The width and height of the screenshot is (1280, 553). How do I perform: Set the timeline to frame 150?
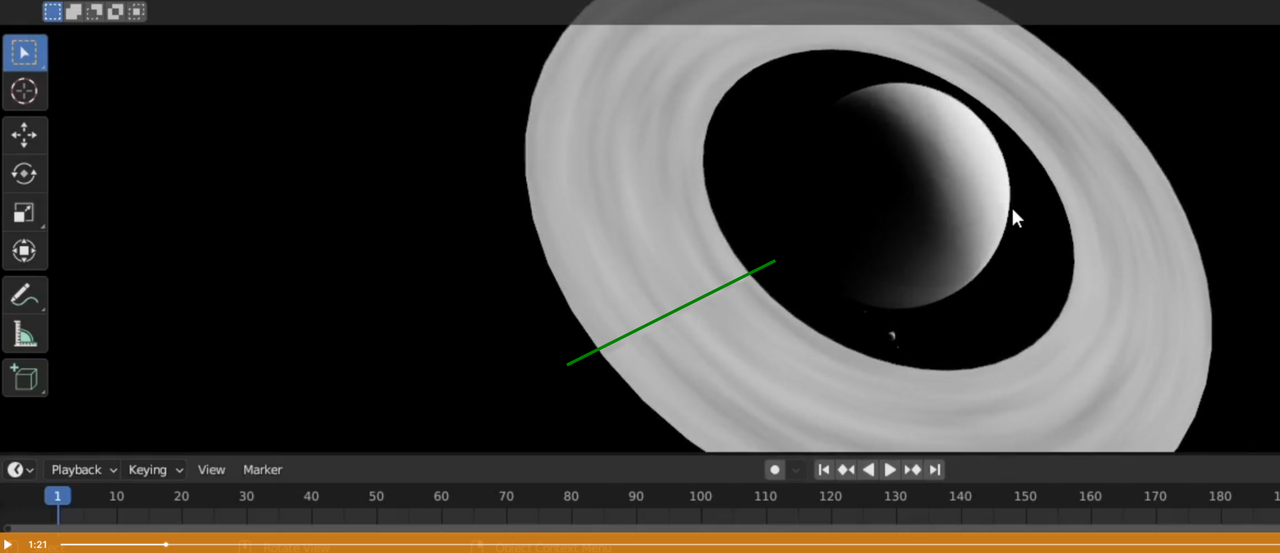pyautogui.click(x=1025, y=496)
